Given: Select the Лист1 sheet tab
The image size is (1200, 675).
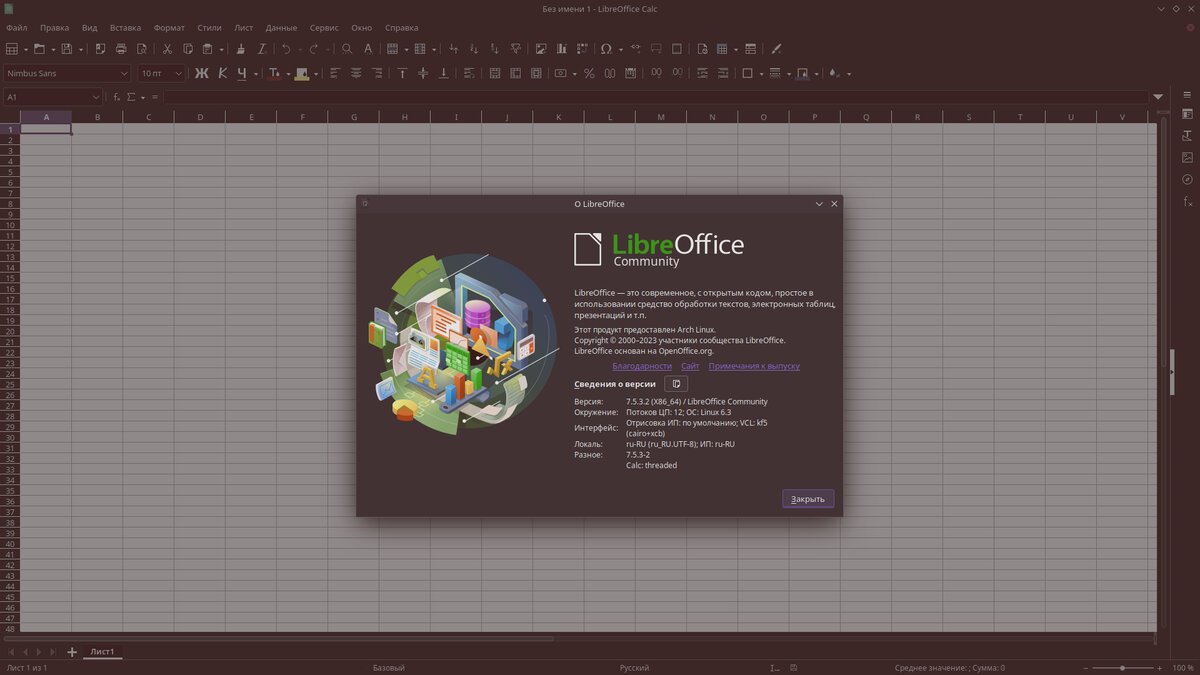Looking at the screenshot, I should (x=102, y=651).
